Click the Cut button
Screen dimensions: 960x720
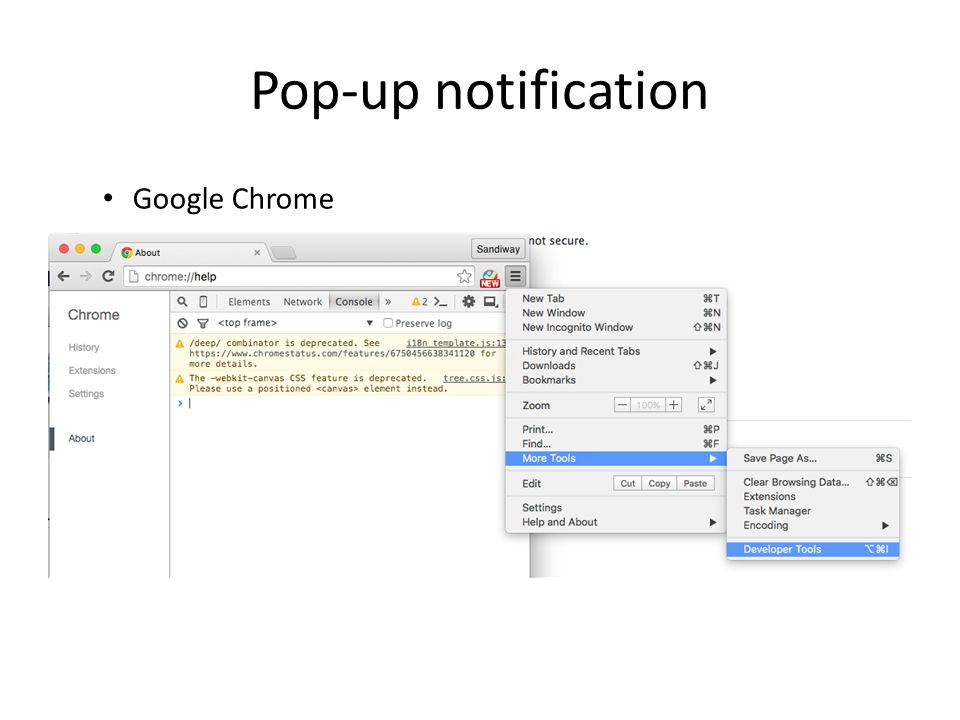click(628, 483)
